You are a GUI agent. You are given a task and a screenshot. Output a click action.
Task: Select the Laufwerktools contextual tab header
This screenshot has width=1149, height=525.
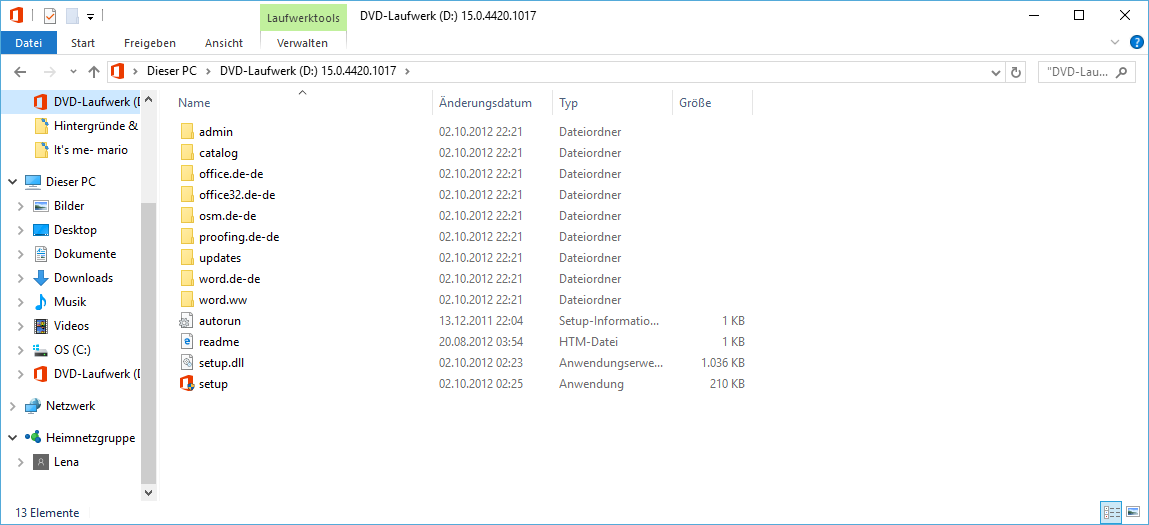click(303, 17)
